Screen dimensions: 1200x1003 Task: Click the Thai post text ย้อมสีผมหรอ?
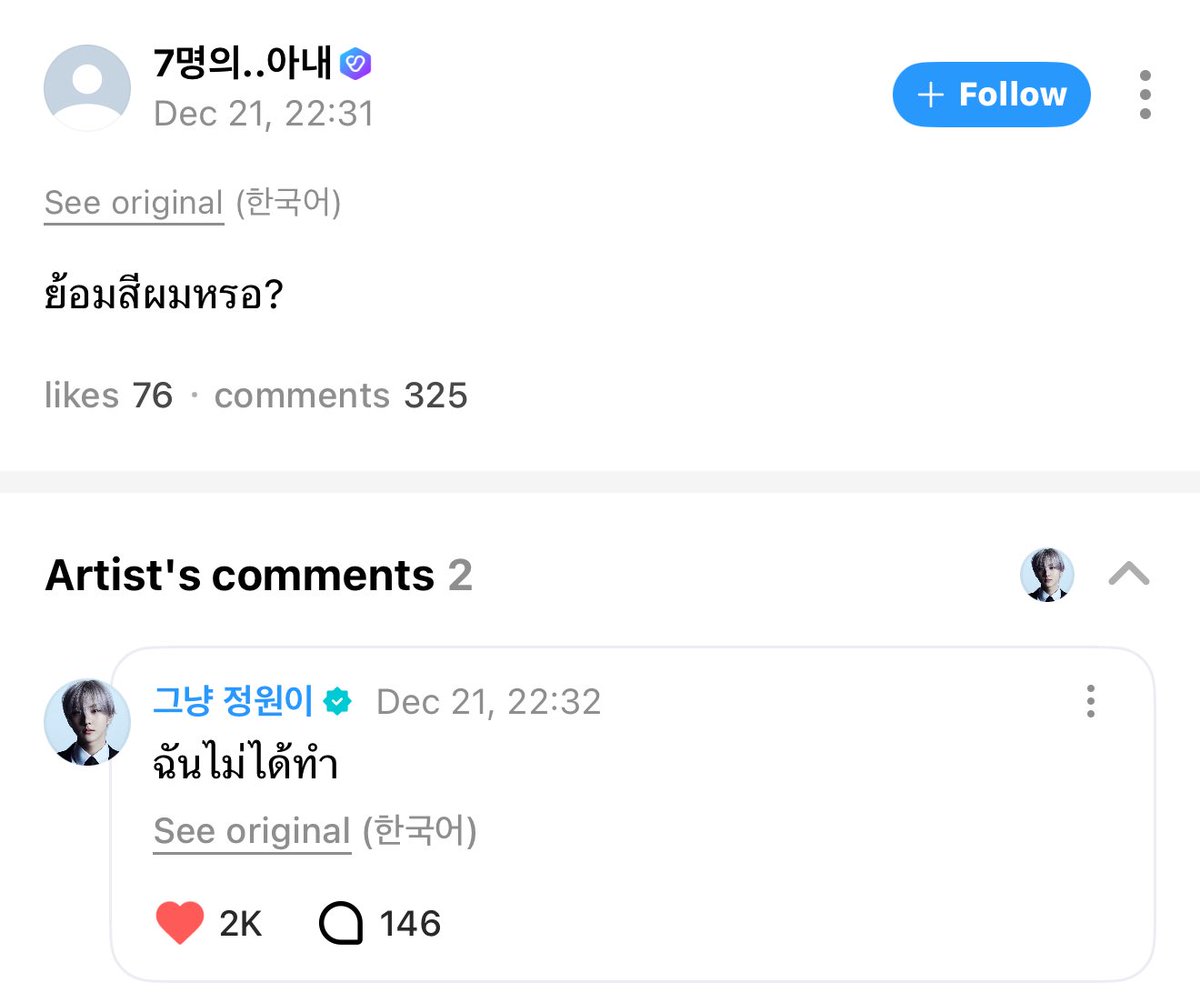click(164, 297)
